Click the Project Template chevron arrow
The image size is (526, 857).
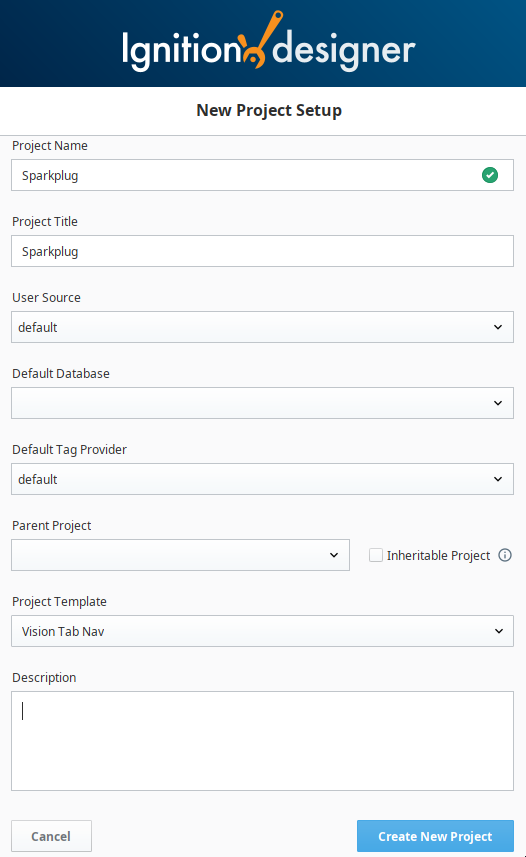pyautogui.click(x=499, y=631)
